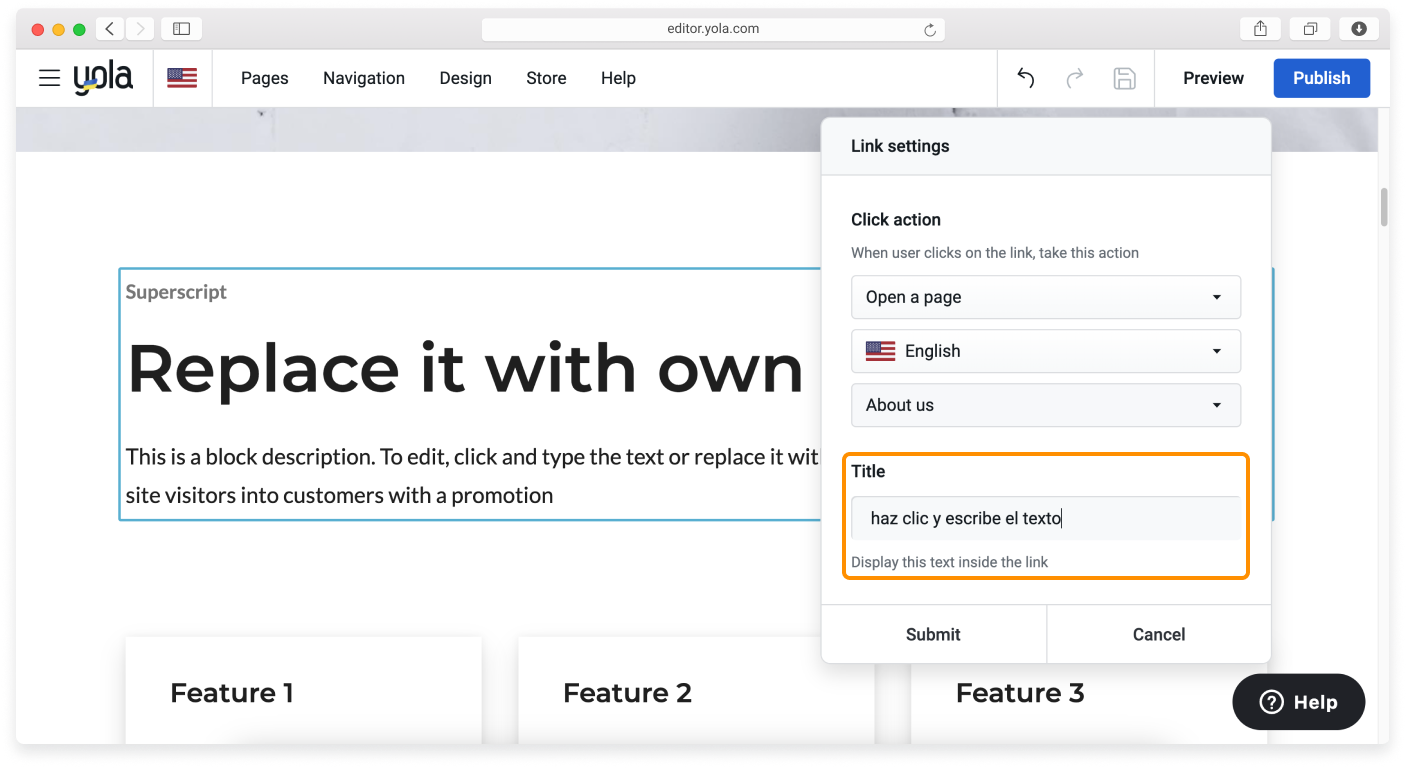
Task: Open the Design menu
Action: click(465, 78)
